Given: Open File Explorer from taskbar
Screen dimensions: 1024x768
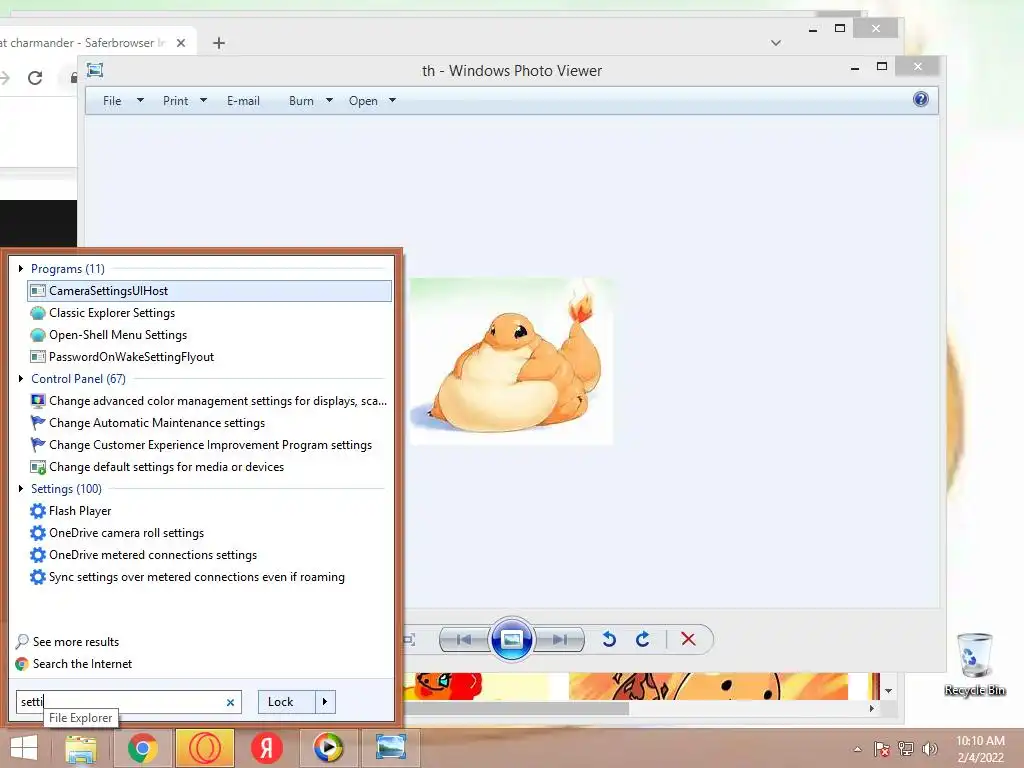Looking at the screenshot, I should (x=80, y=748).
